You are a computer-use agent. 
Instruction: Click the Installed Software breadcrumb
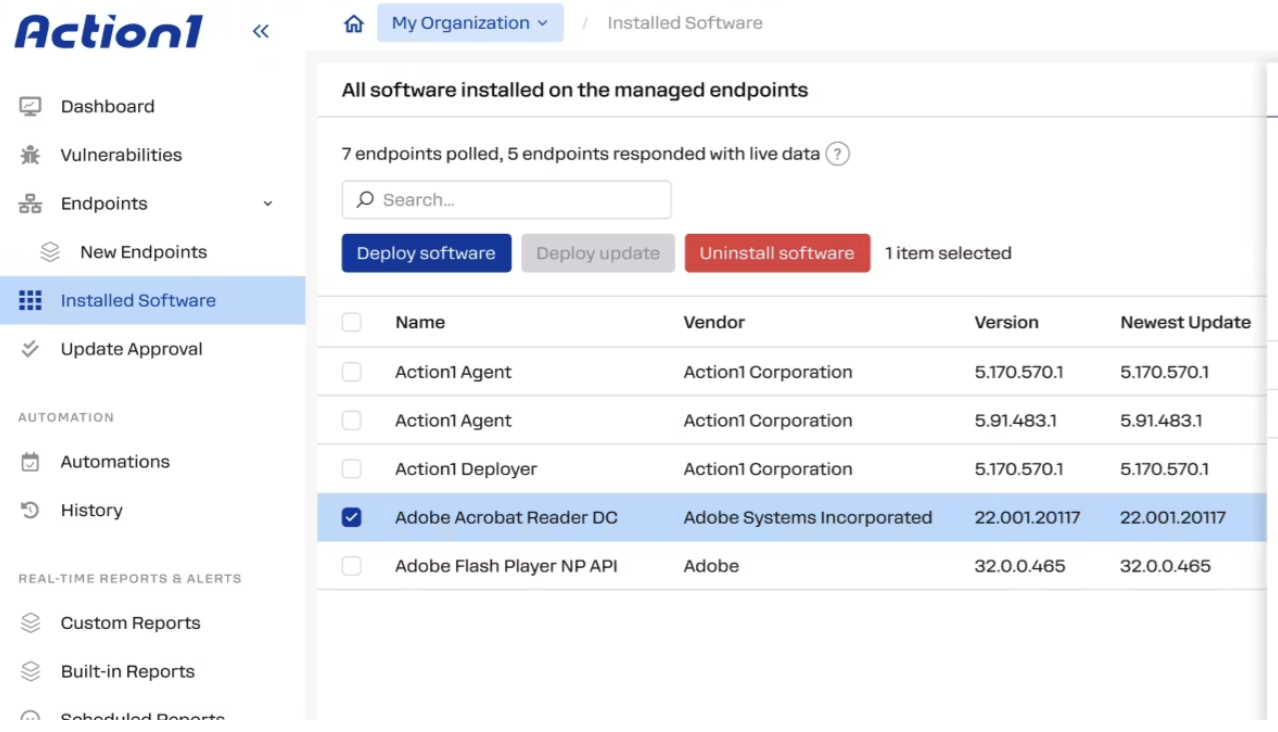coord(685,23)
